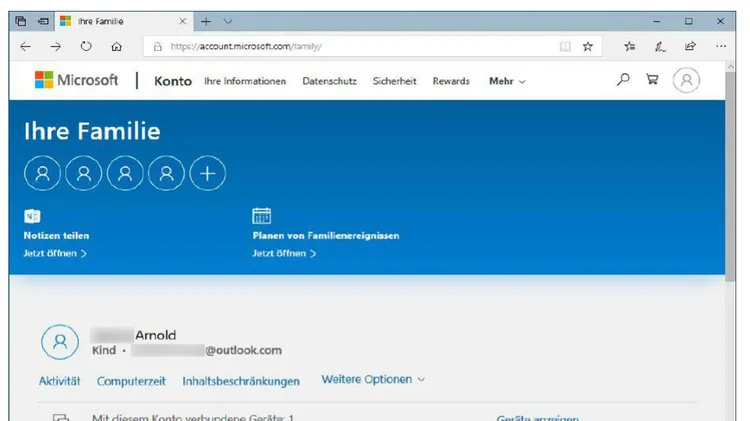This screenshot has width=750, height=421.
Task: Add notes with the pen icon
Action: (660, 46)
